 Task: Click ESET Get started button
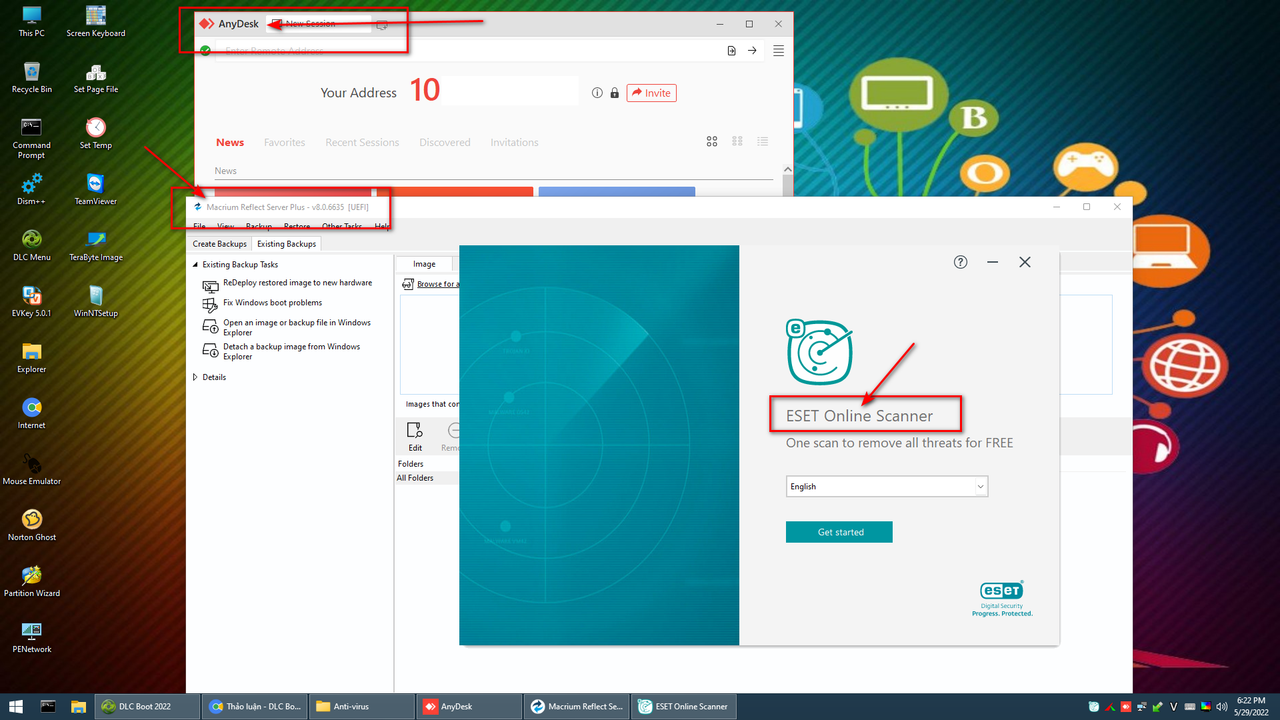coord(839,532)
